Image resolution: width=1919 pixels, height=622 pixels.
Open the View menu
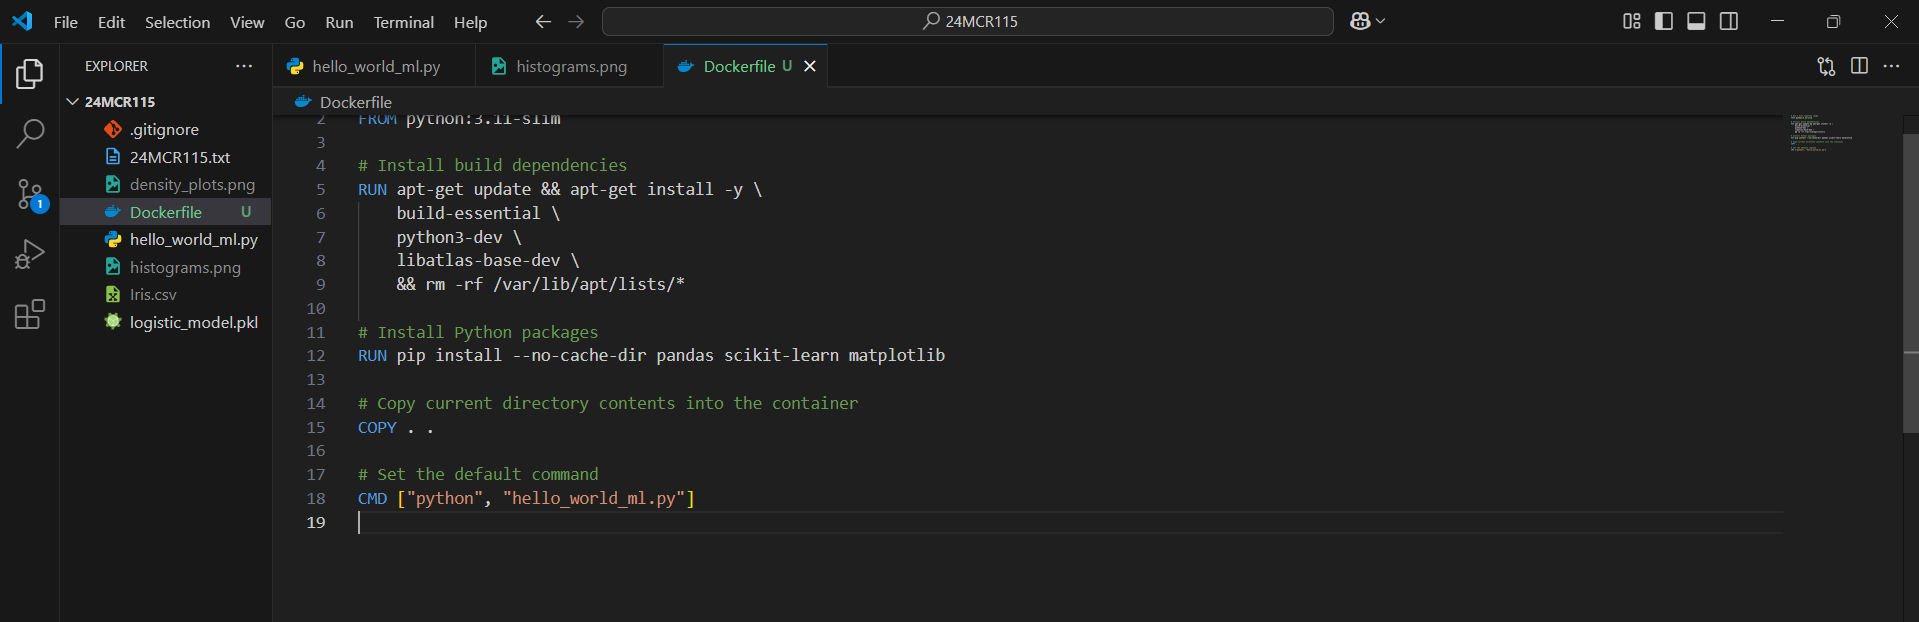tap(247, 22)
